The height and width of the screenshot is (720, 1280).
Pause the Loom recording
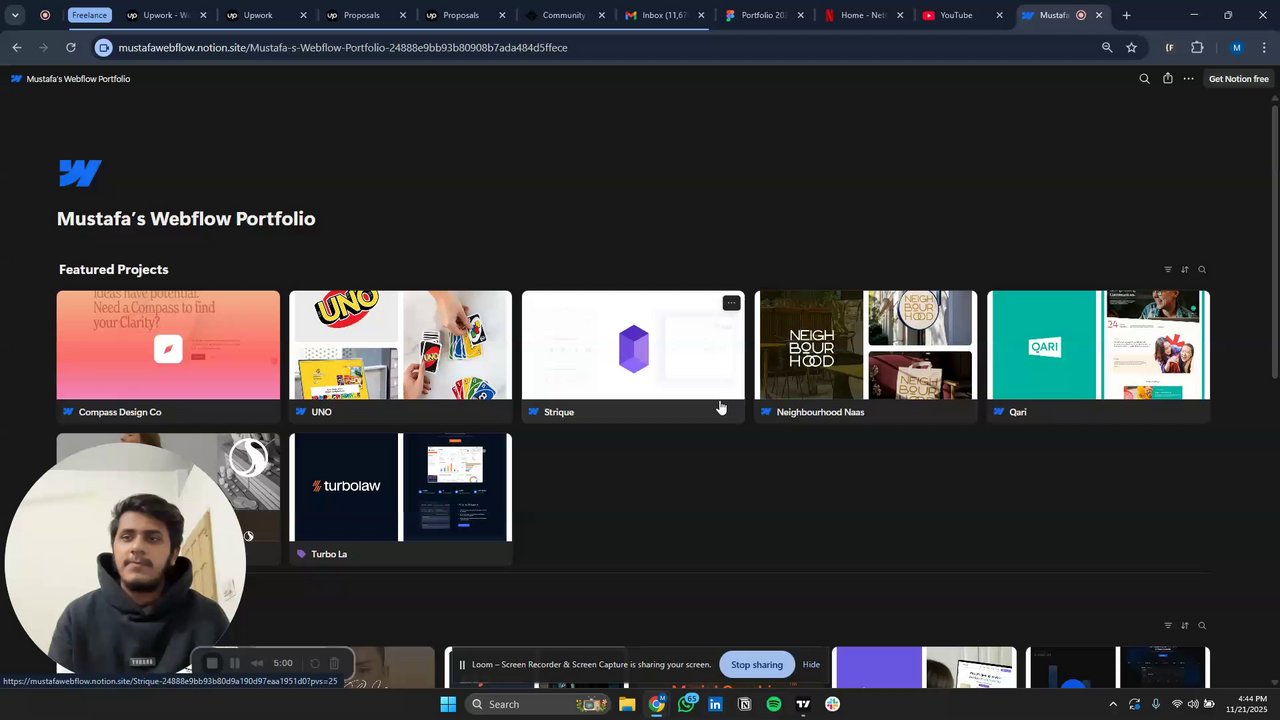pyautogui.click(x=234, y=663)
